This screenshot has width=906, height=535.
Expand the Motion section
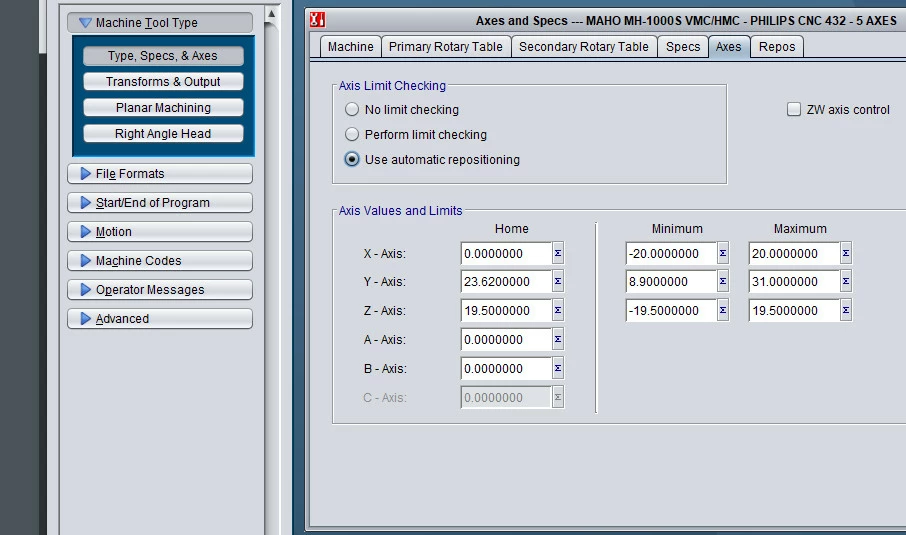point(160,231)
